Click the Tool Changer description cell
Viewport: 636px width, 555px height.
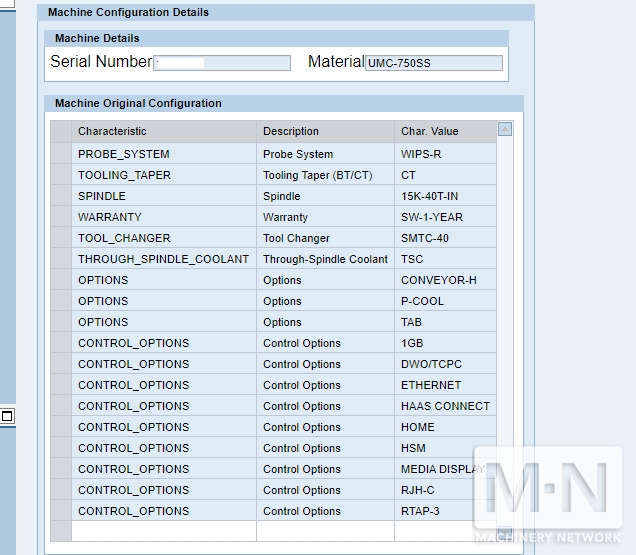click(x=325, y=238)
